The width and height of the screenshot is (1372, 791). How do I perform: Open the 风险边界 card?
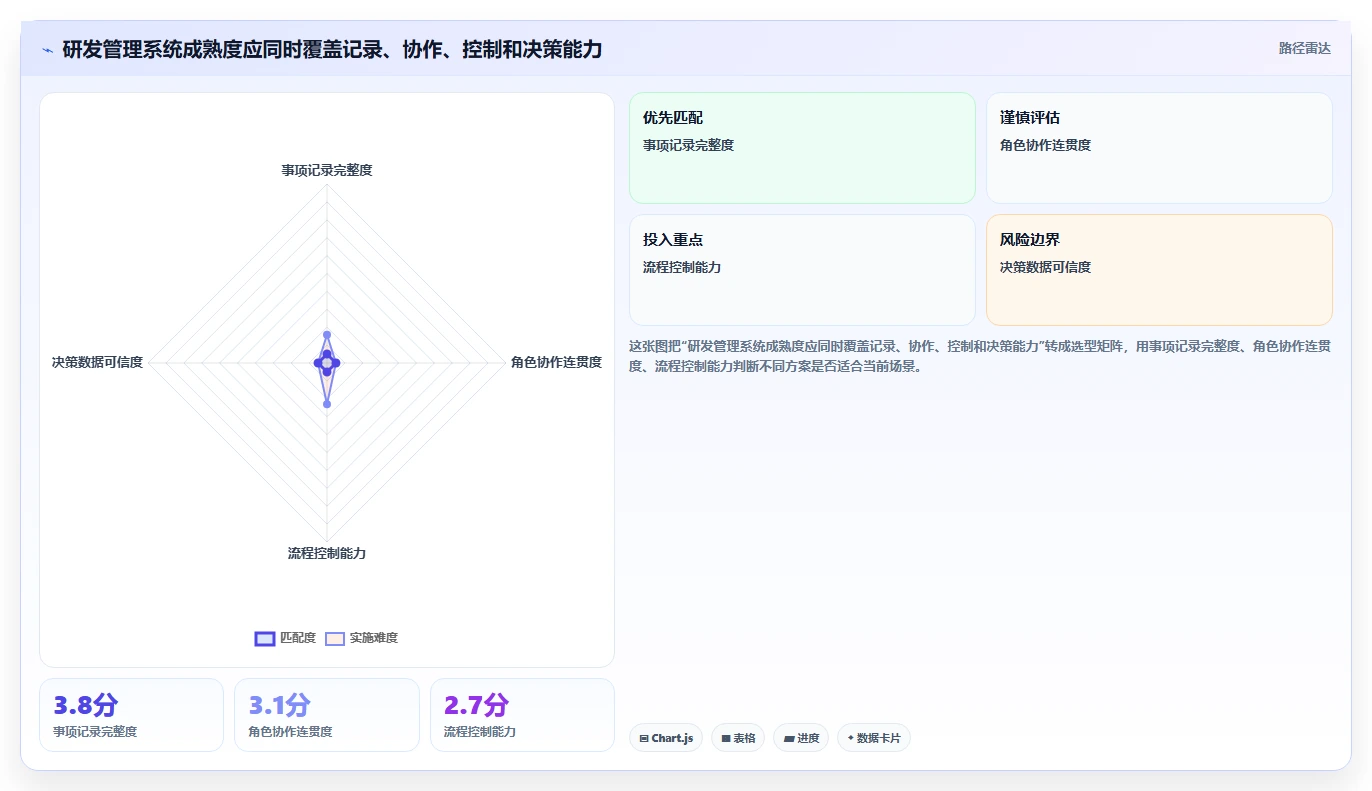tap(1159, 270)
